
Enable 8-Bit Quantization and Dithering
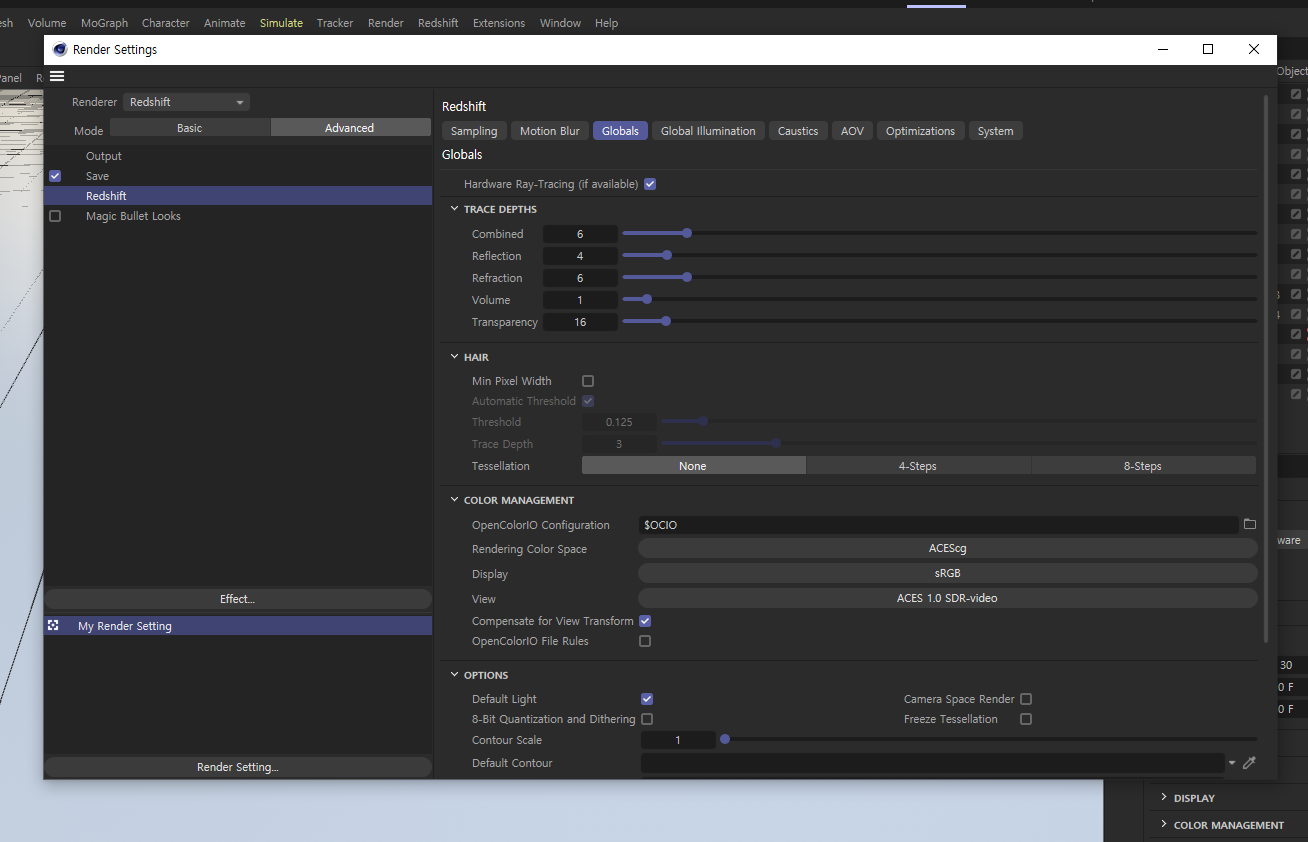647,719
